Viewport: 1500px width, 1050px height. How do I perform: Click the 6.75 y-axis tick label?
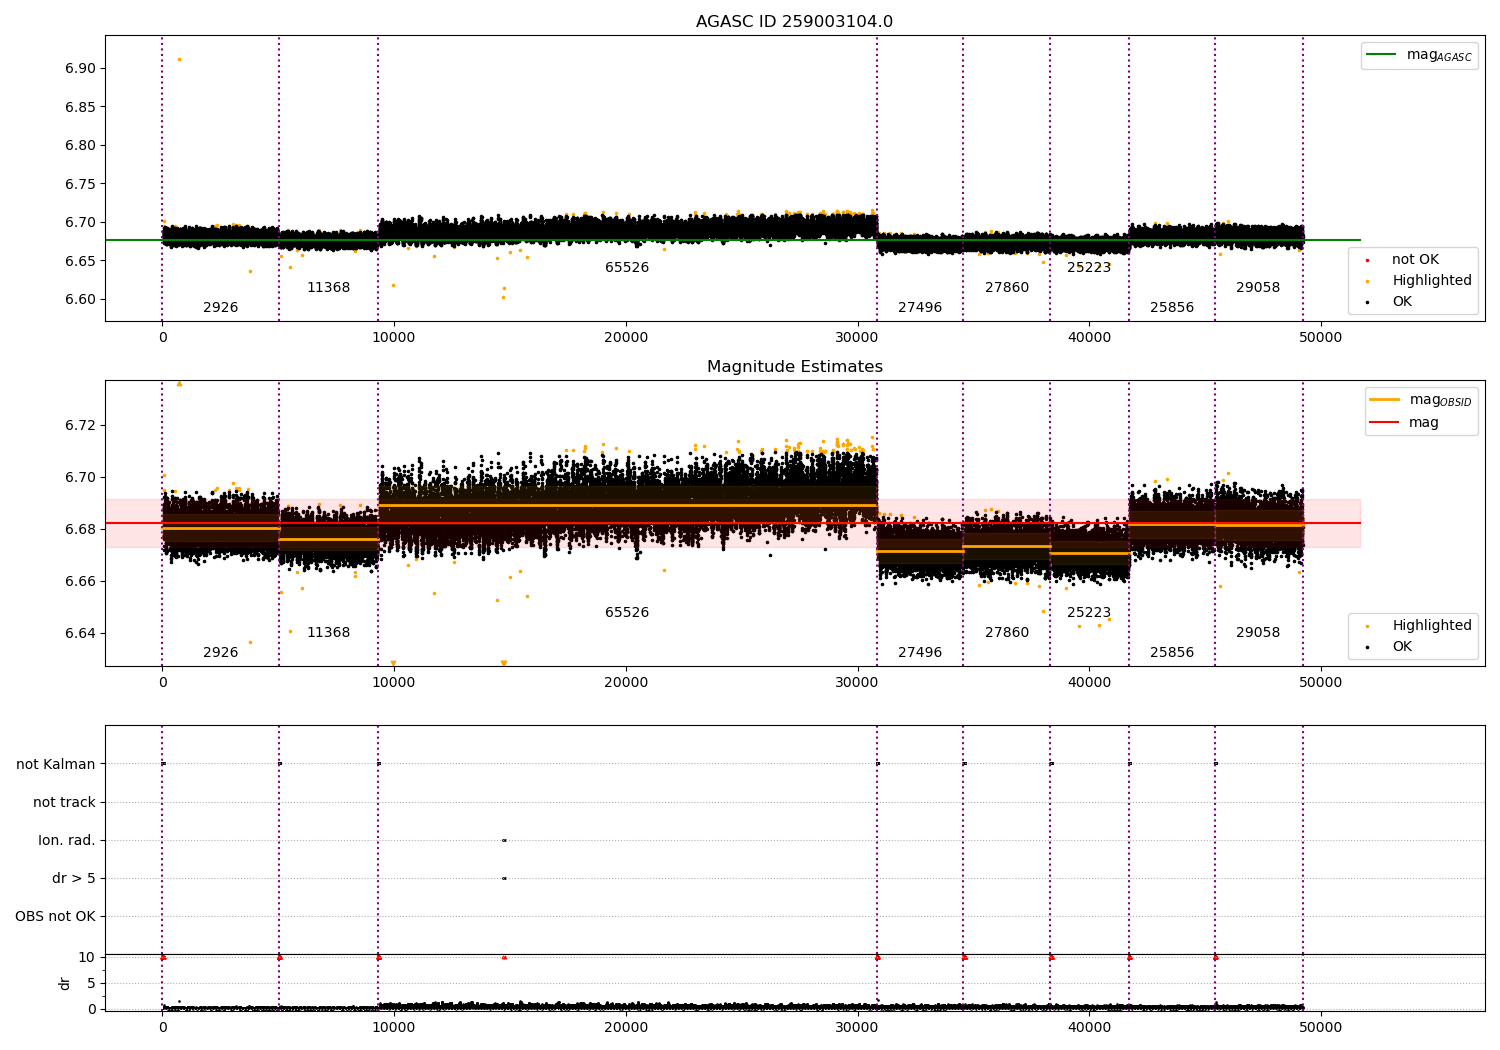coord(81,184)
